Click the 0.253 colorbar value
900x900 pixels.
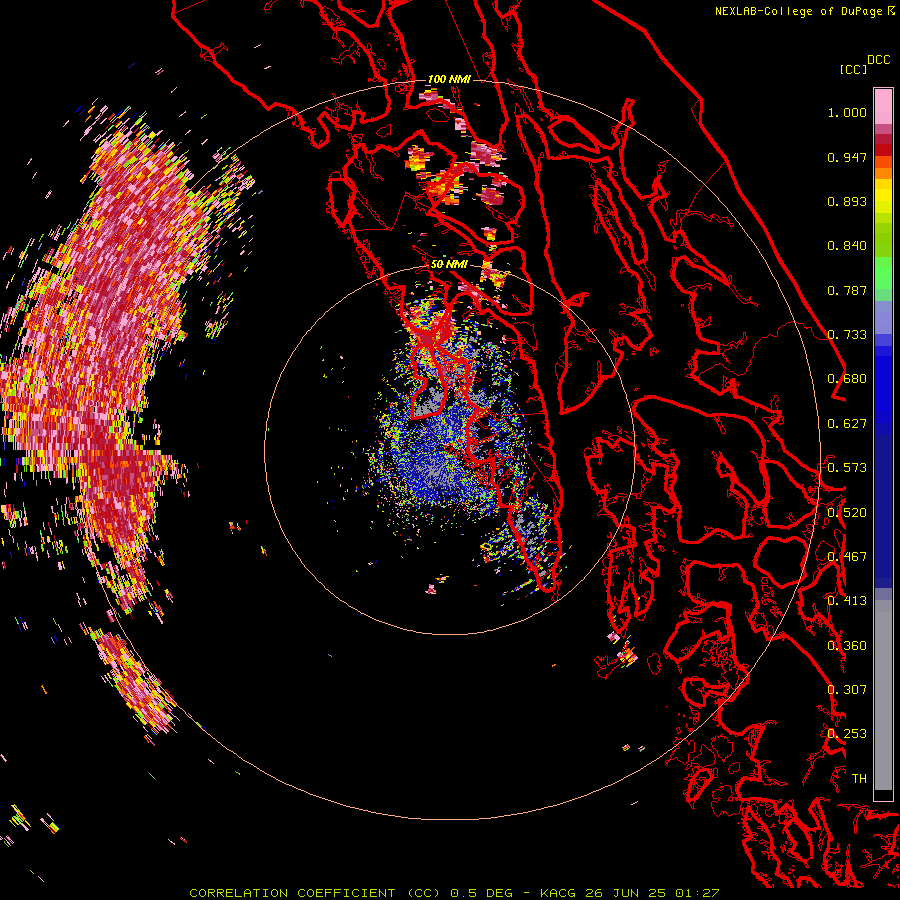click(x=847, y=734)
